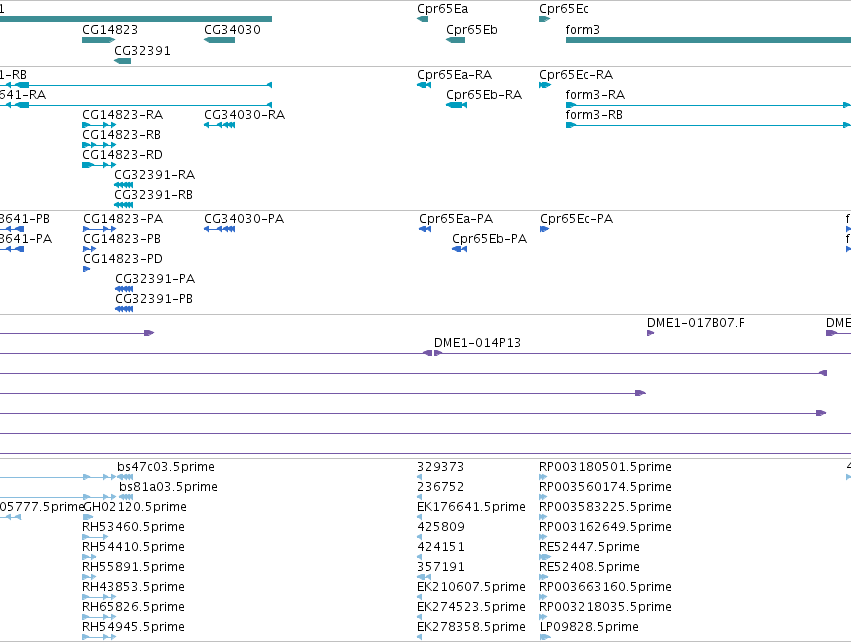
Task: Click feature 425809 label
Action: 441,527
